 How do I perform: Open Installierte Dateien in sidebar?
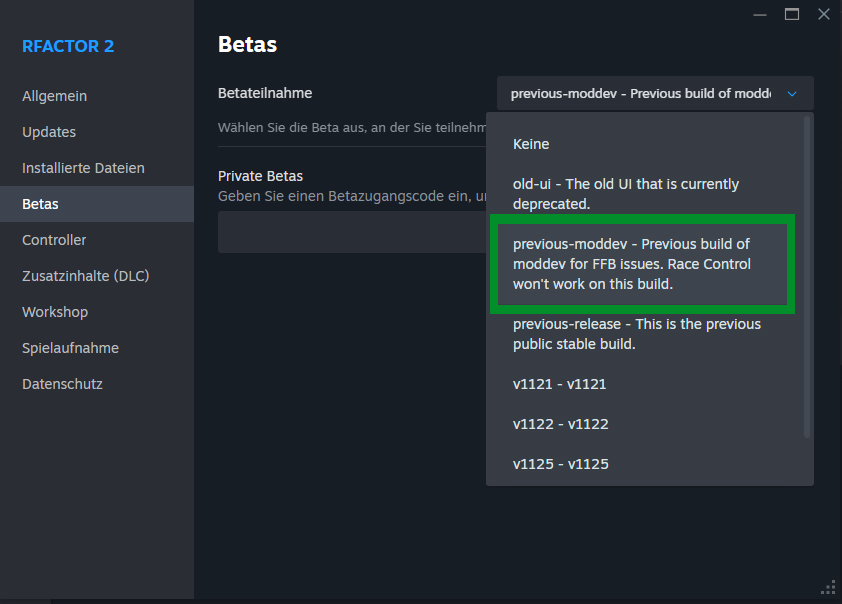tap(83, 168)
